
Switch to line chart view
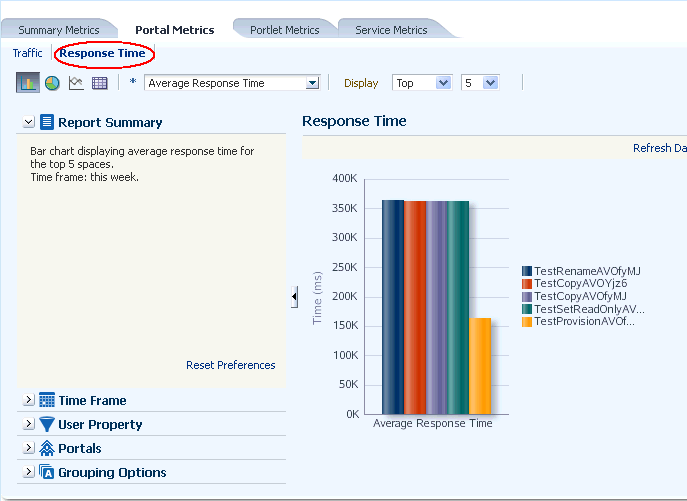(x=76, y=83)
